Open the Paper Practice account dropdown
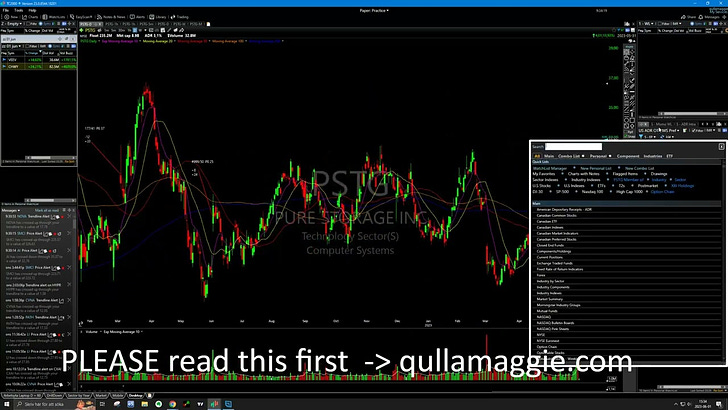This screenshot has height=410, width=728. [374, 10]
